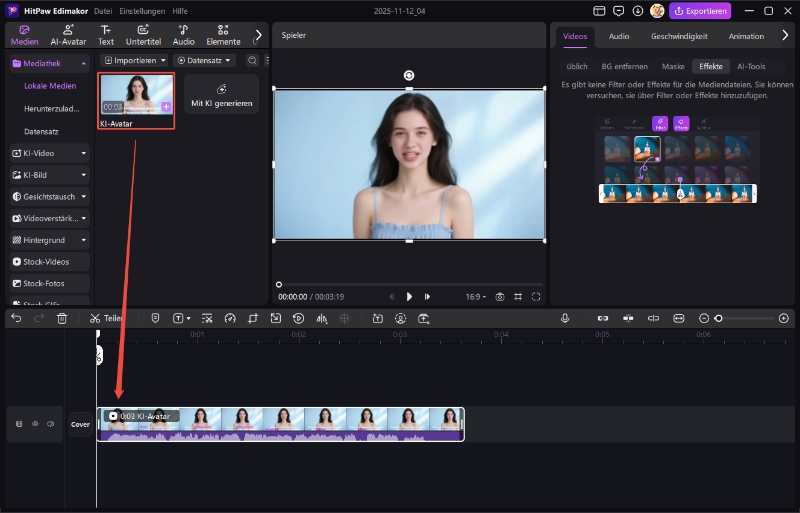Select Lokale Medien in the sidebar
The width and height of the screenshot is (800, 513).
pyautogui.click(x=50, y=86)
